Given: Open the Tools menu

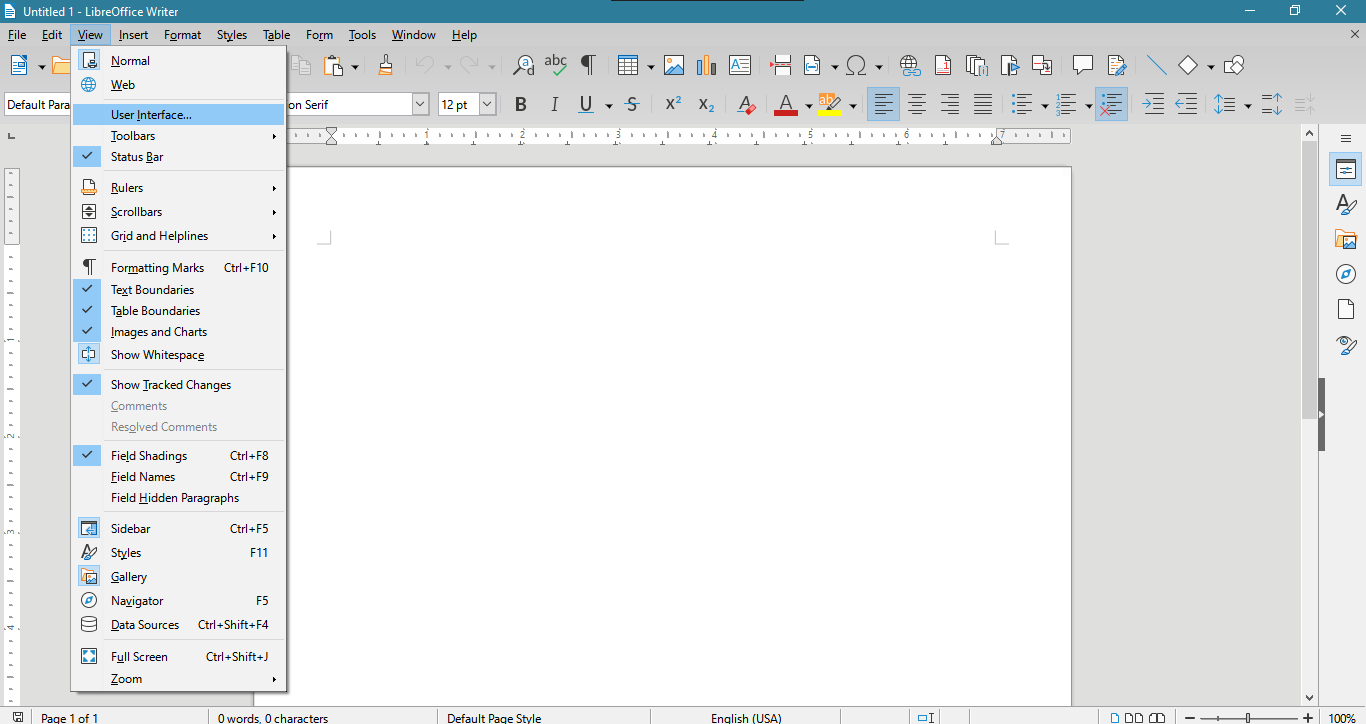Looking at the screenshot, I should click(362, 34).
